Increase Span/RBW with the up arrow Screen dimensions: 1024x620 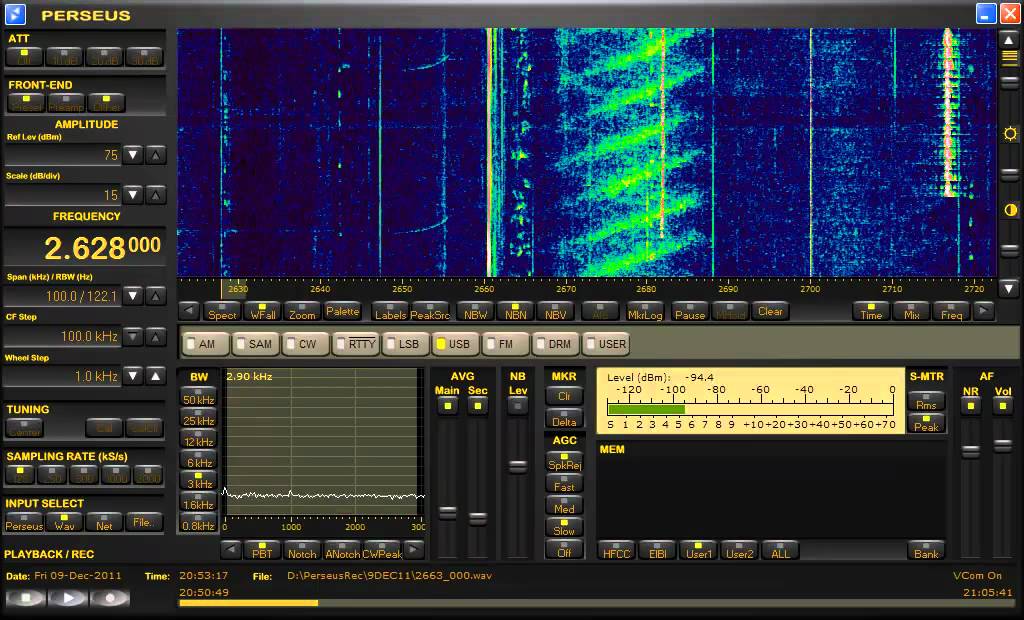(x=155, y=296)
